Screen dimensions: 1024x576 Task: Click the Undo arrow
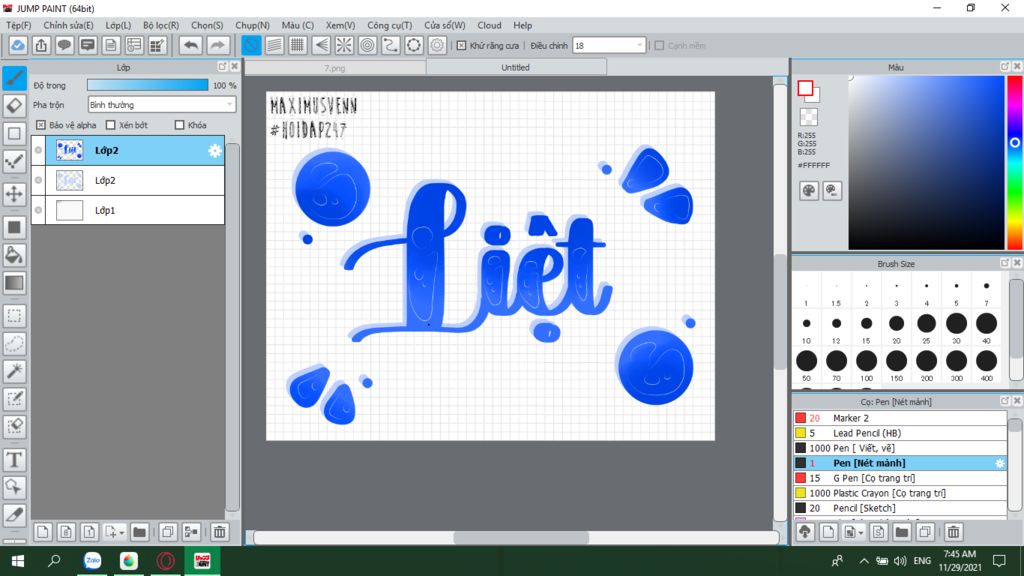point(191,46)
